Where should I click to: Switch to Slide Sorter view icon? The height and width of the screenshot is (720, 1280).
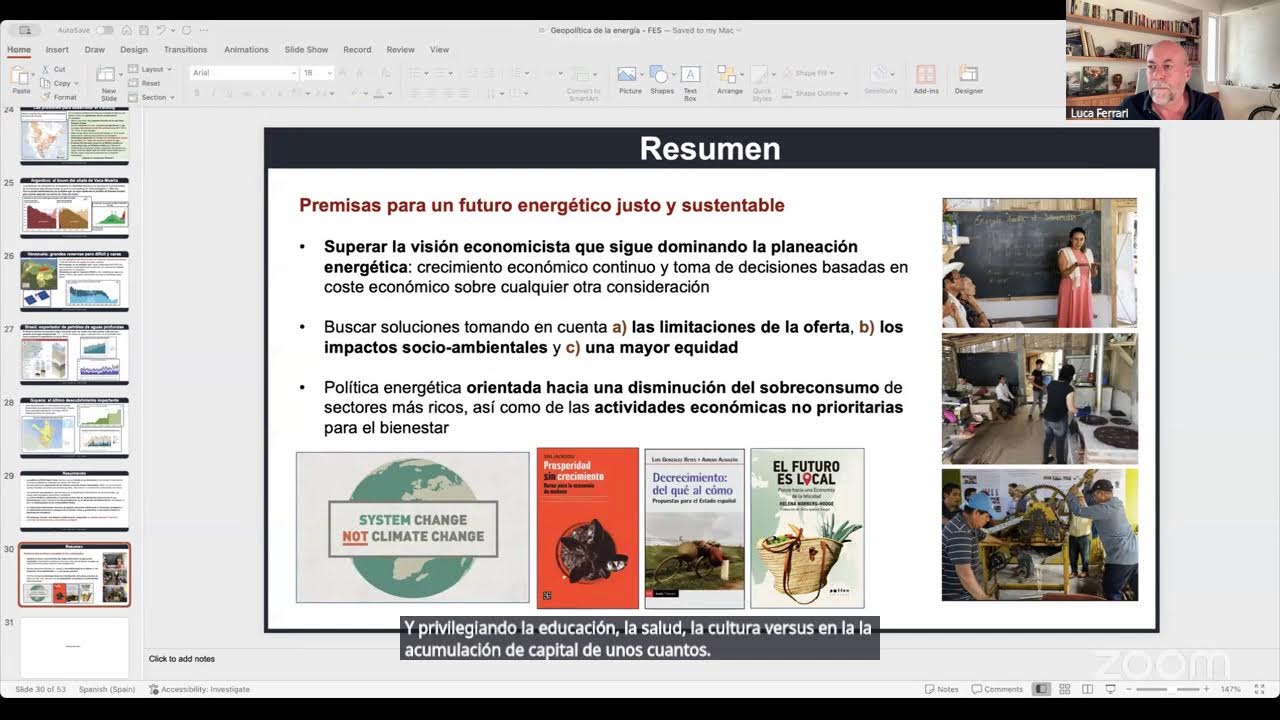pyautogui.click(x=1064, y=689)
